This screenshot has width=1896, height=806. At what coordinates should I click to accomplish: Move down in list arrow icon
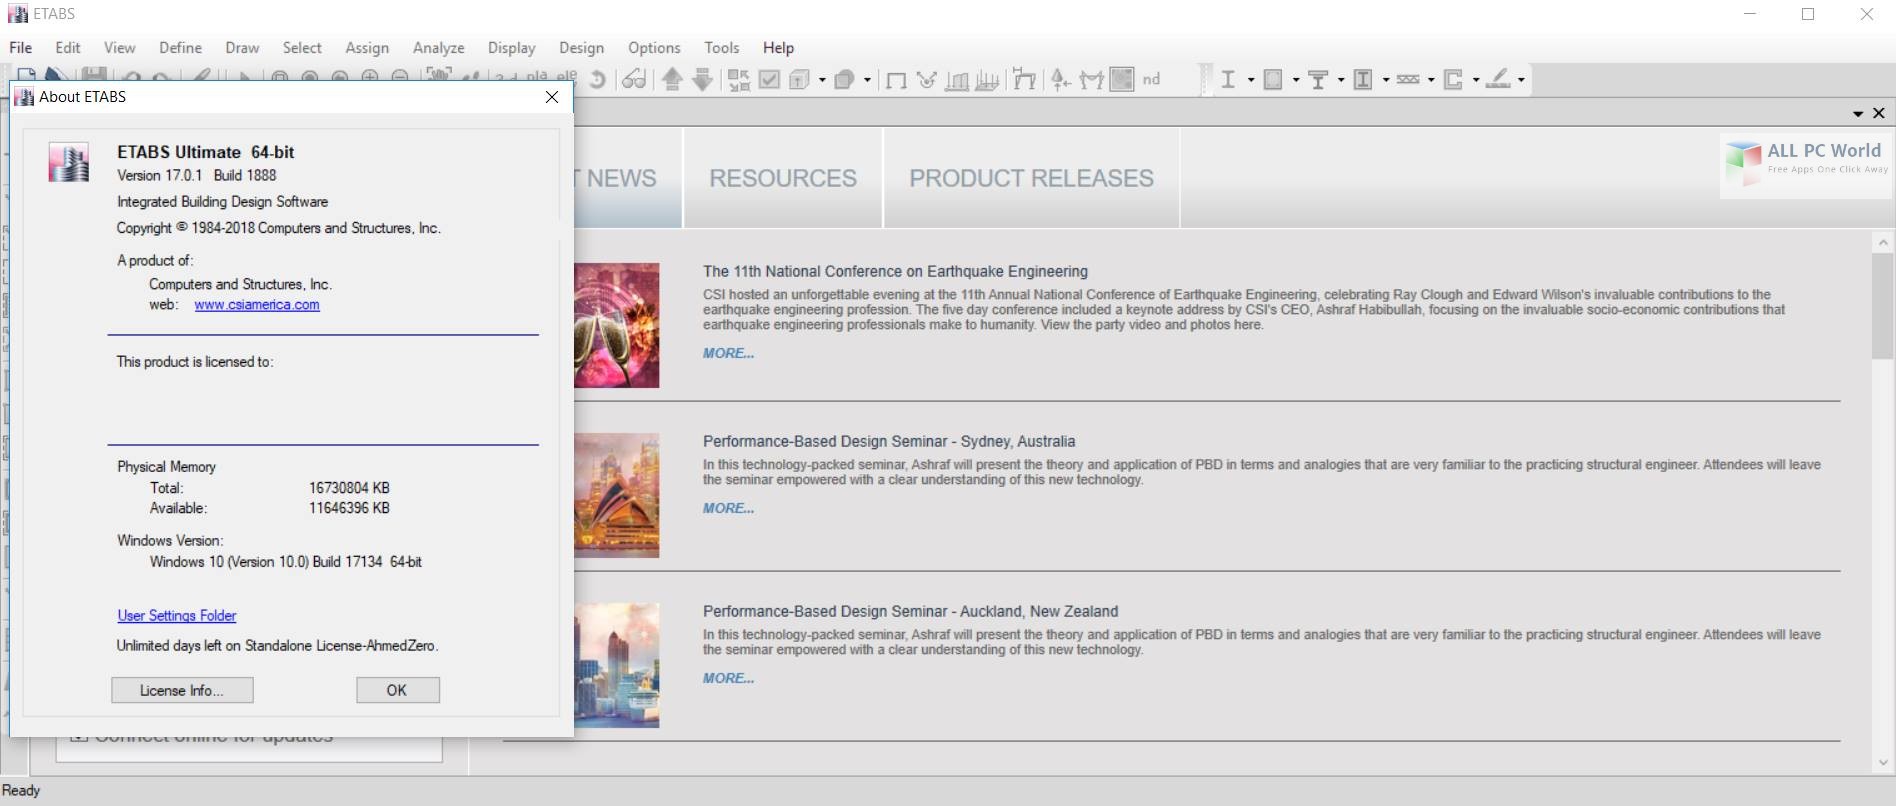click(703, 80)
